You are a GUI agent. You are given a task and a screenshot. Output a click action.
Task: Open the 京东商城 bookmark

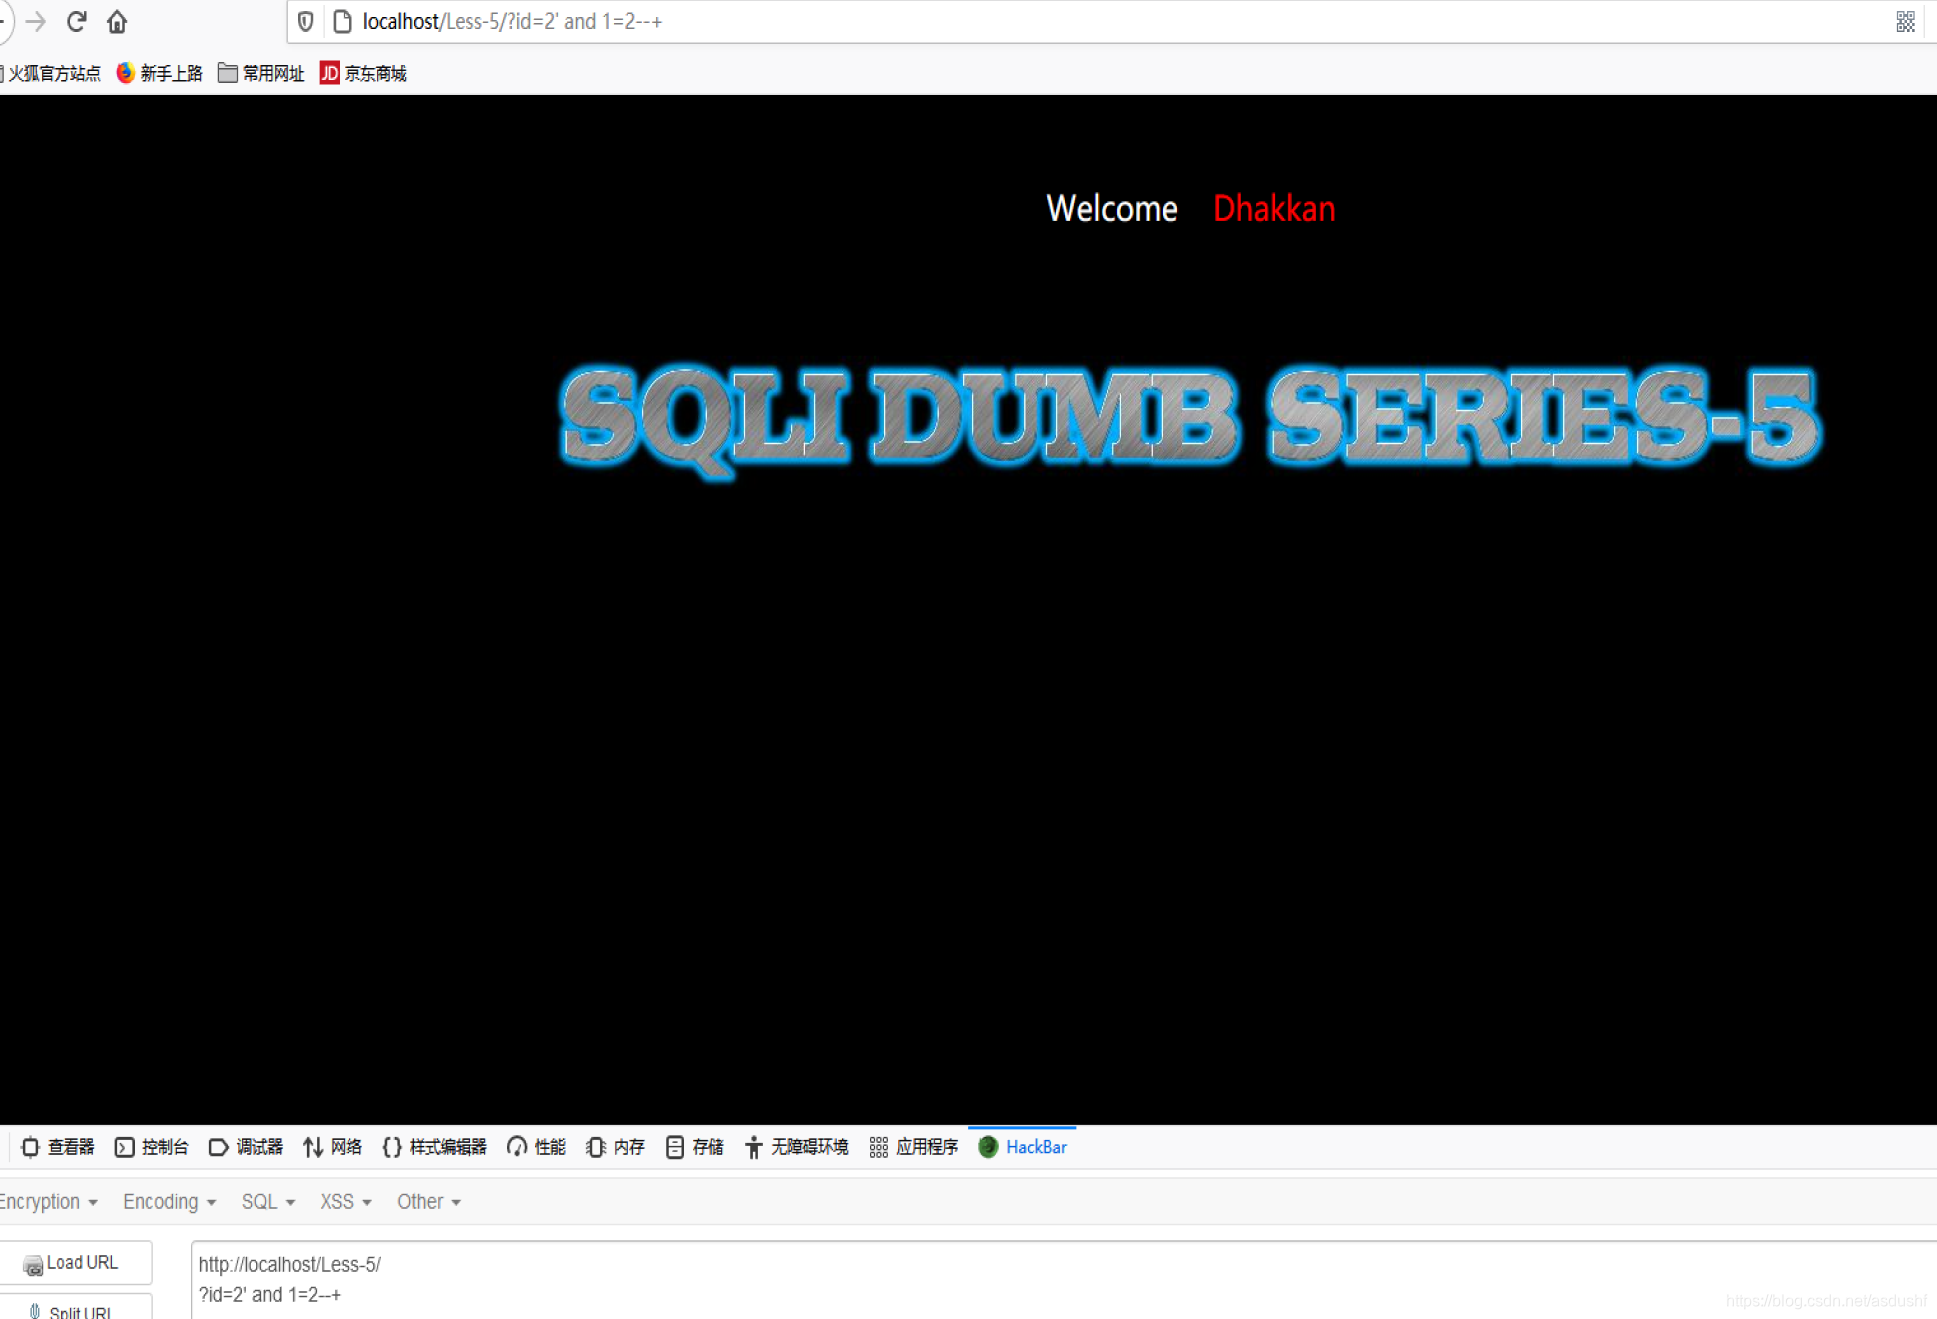click(363, 73)
